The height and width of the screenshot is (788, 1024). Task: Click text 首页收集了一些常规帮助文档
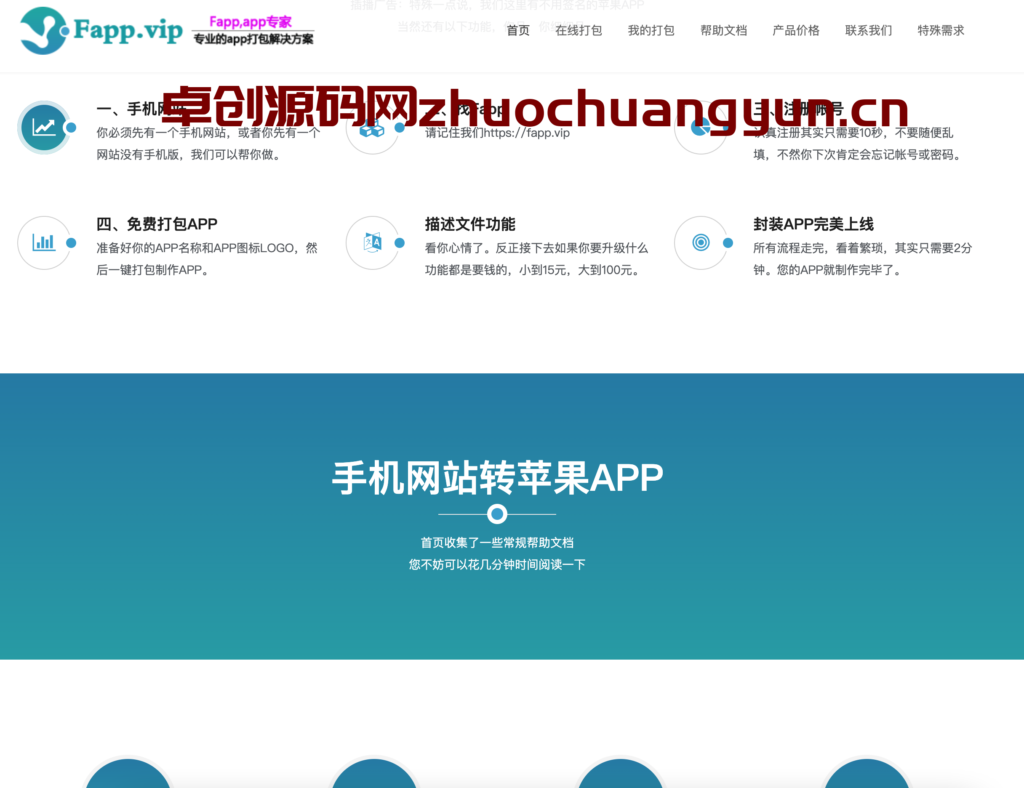click(497, 543)
